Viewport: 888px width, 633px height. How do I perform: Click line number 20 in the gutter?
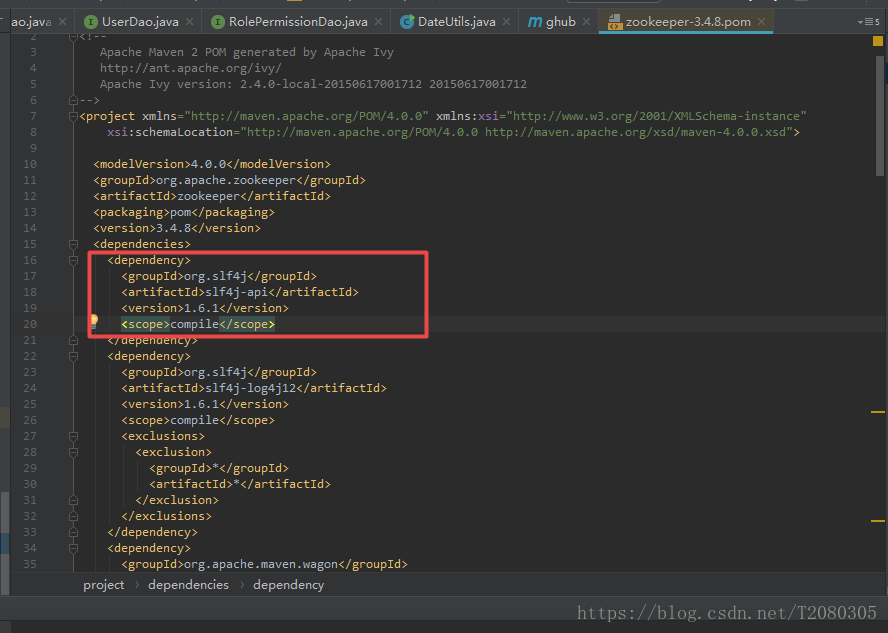coord(30,324)
